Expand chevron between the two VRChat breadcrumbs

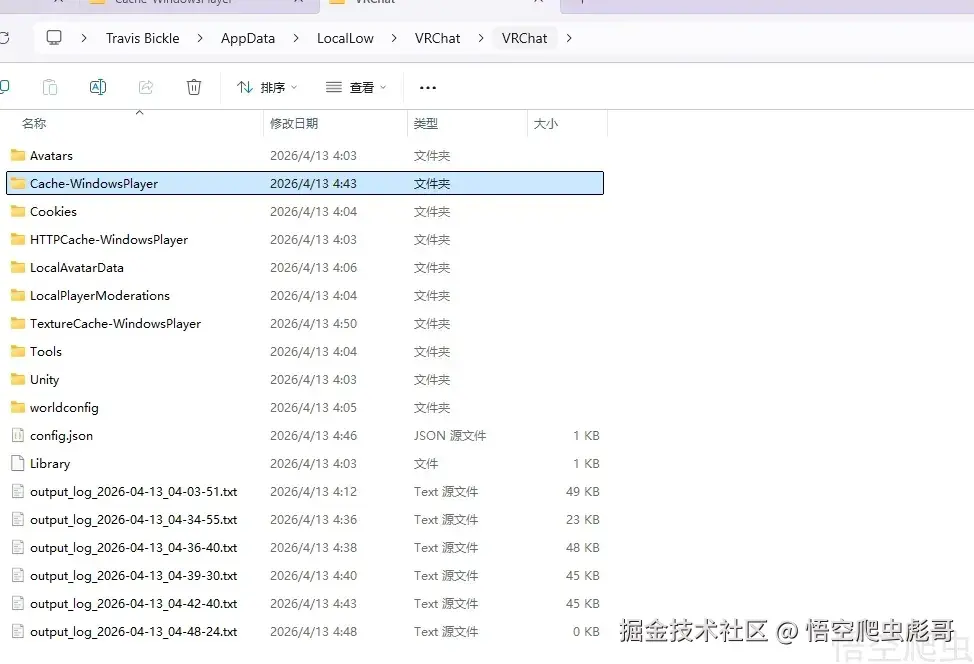pos(481,38)
